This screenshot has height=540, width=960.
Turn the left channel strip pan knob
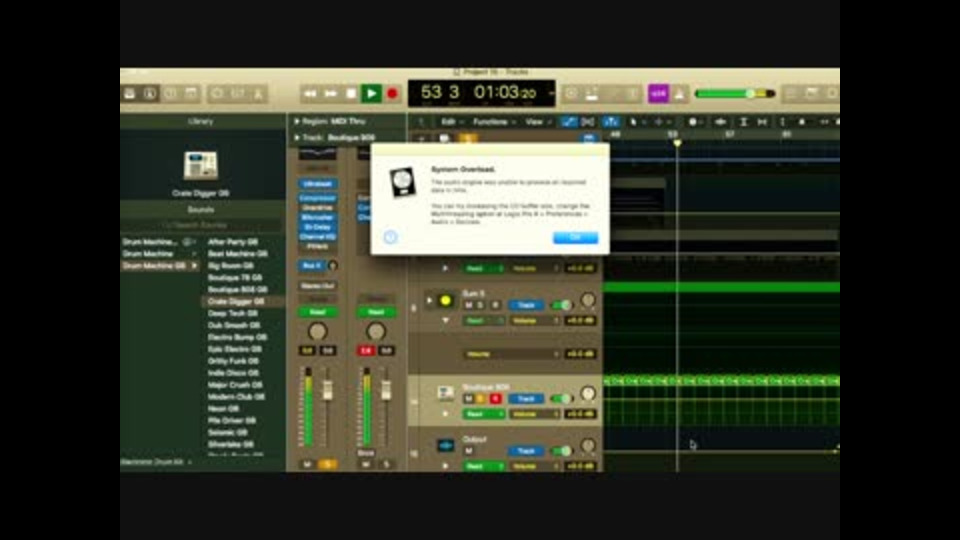(x=317, y=331)
